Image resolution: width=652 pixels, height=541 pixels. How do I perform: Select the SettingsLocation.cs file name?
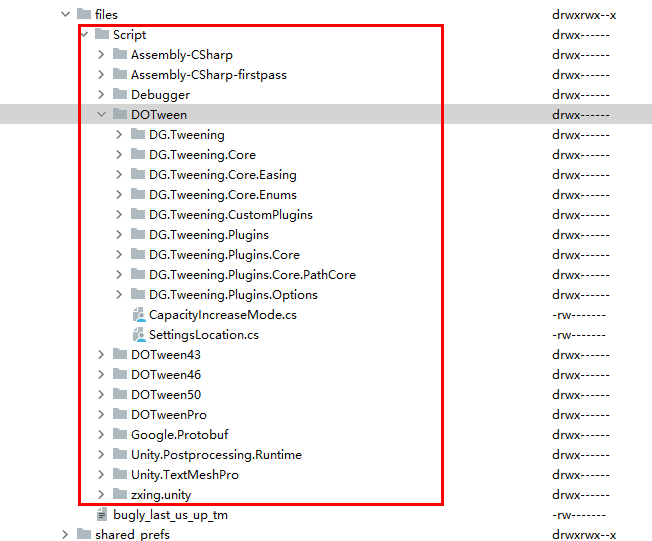point(204,335)
